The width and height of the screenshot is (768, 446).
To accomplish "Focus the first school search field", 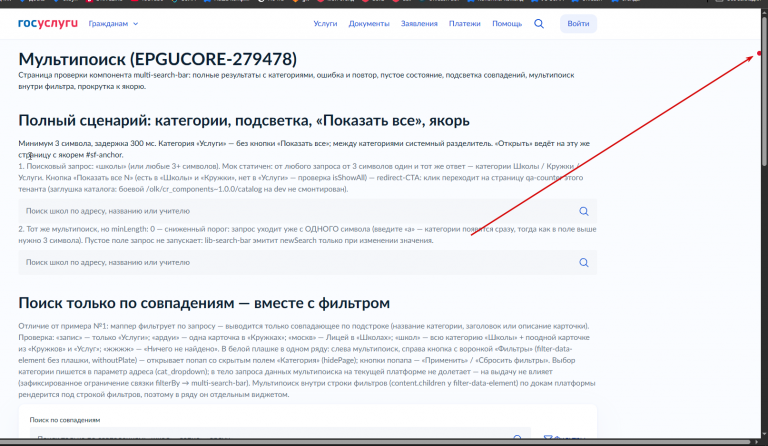I will pos(307,211).
